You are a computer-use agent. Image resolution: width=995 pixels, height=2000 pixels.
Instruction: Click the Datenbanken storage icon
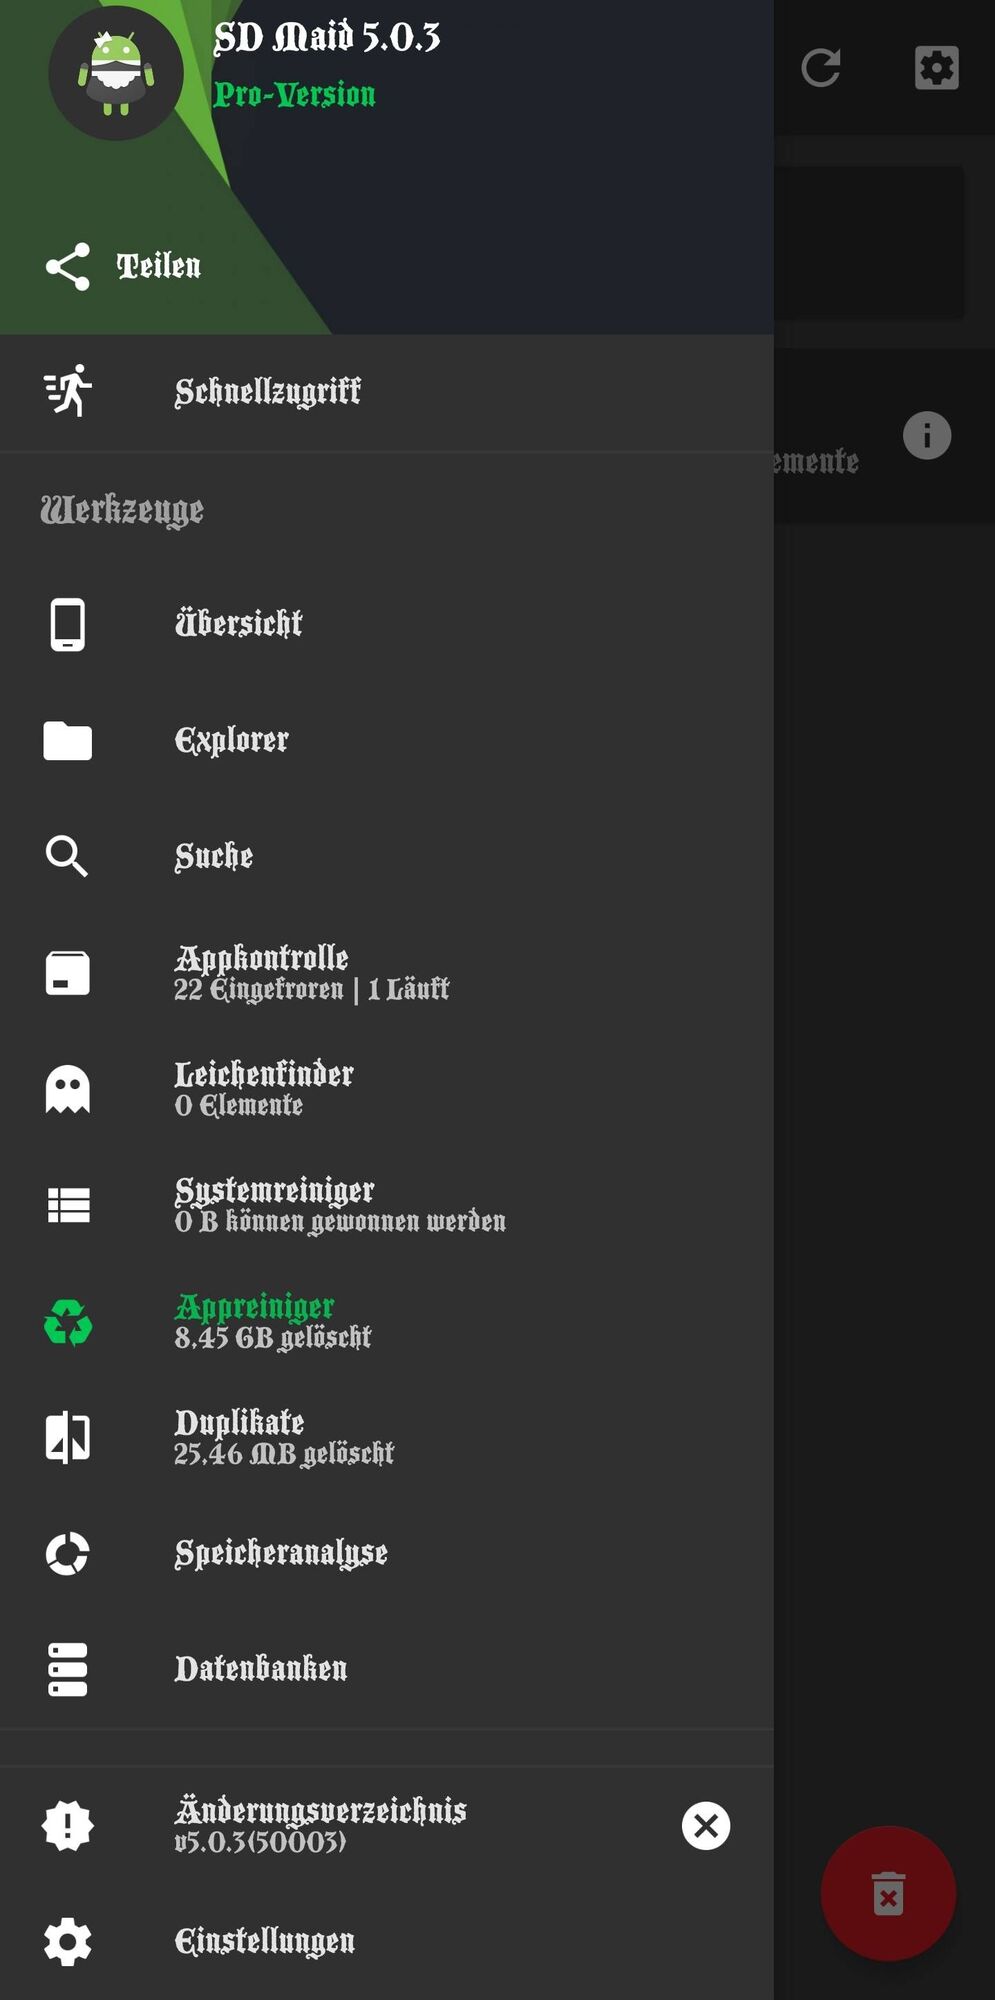tap(68, 1669)
